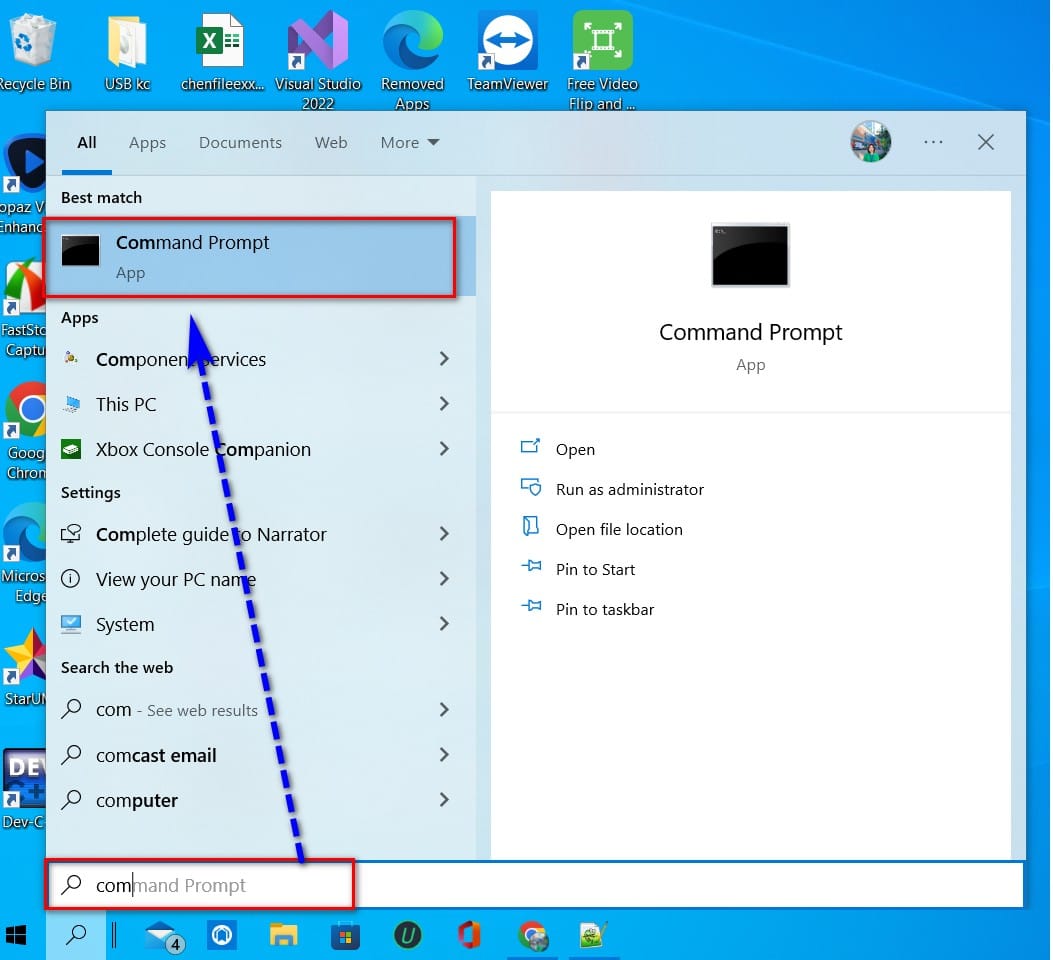Expand the View your PC name chevron

click(444, 579)
